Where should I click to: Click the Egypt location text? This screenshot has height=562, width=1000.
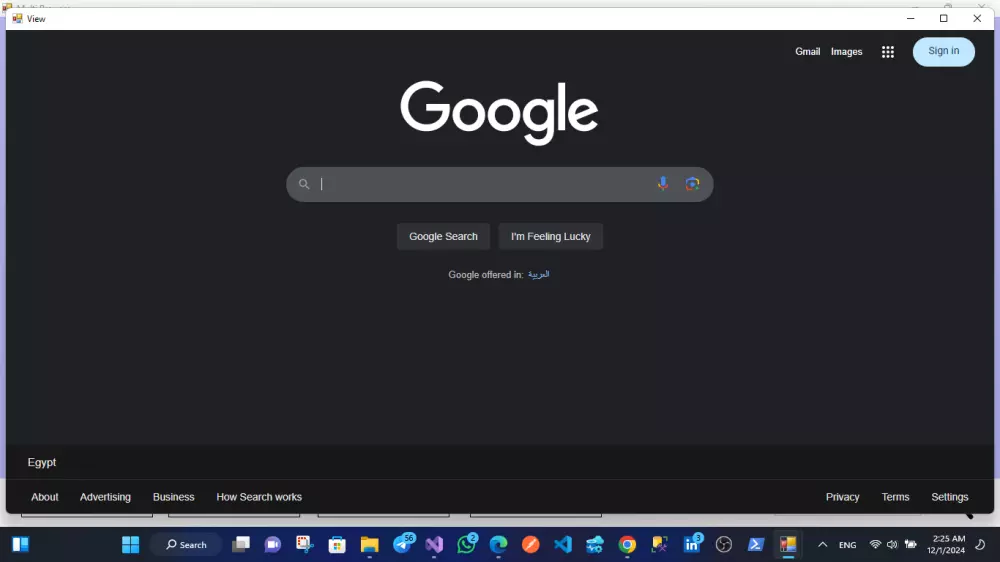(x=42, y=462)
